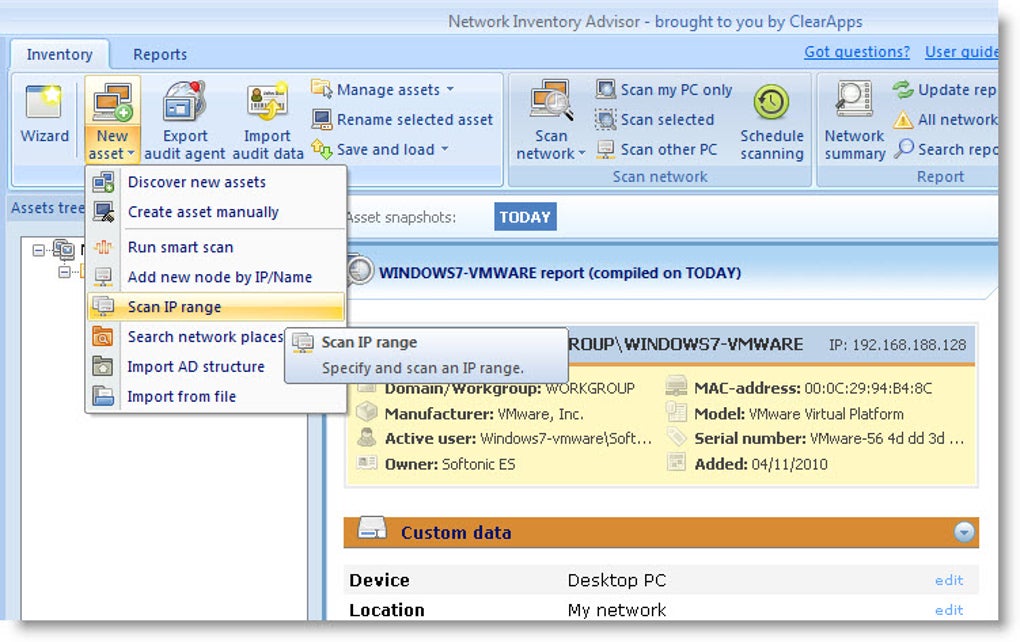The width and height of the screenshot is (1020, 642).
Task: Click Search report magnifier icon
Action: coord(904,148)
